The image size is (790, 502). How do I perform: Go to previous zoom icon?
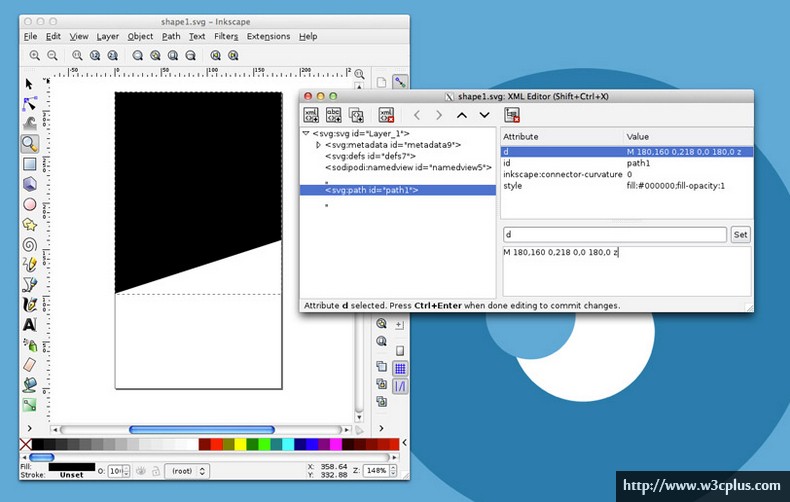point(216,55)
